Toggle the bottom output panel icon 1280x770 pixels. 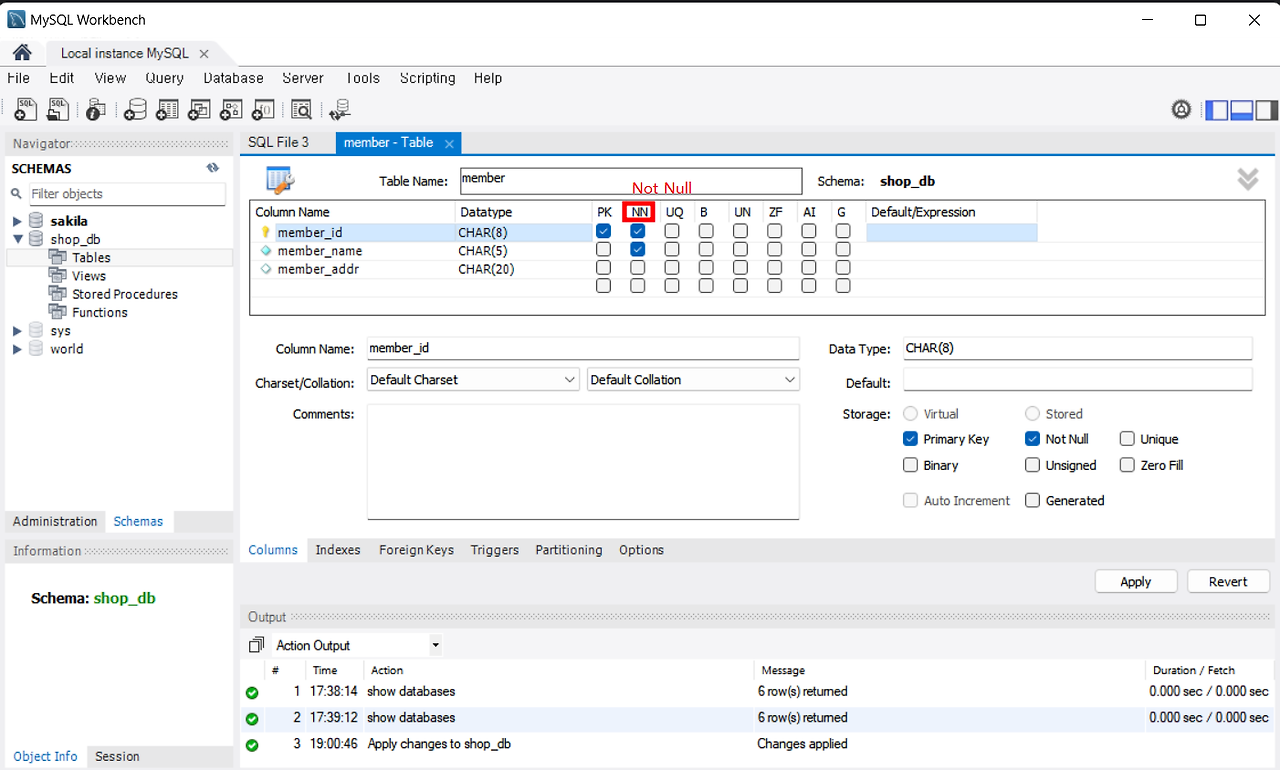pos(1242,110)
